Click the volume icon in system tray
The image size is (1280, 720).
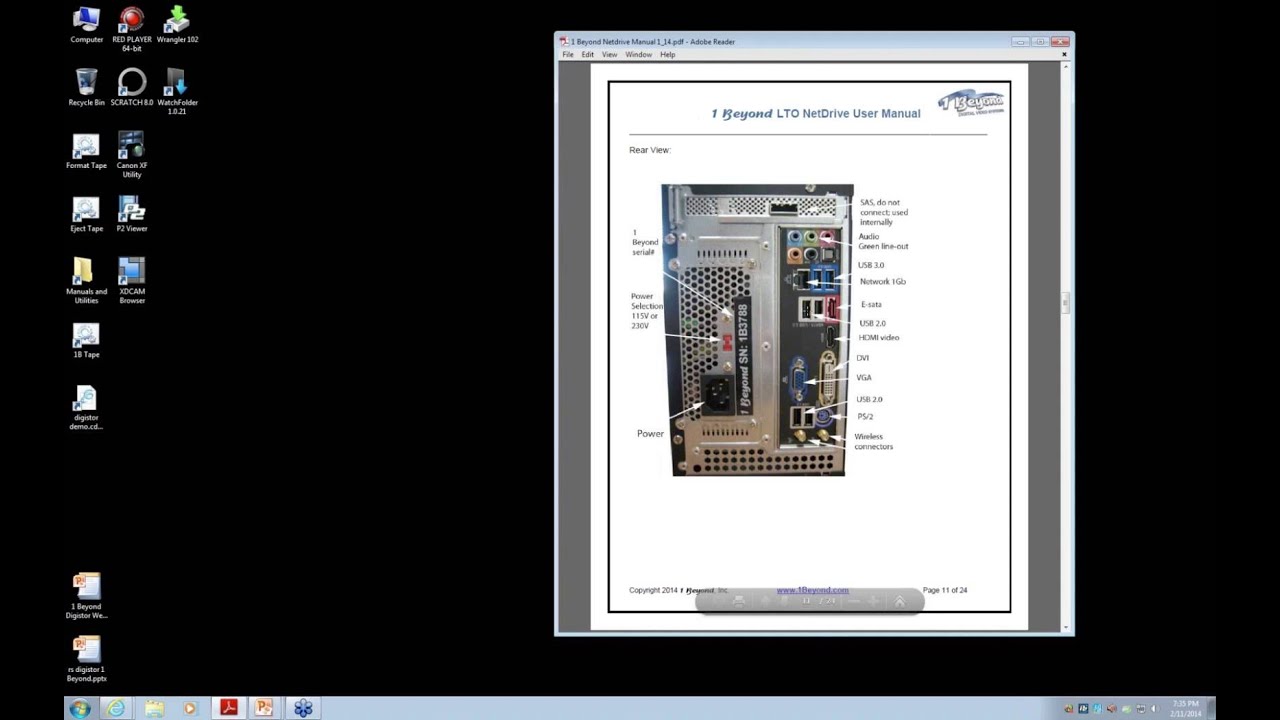click(1153, 708)
